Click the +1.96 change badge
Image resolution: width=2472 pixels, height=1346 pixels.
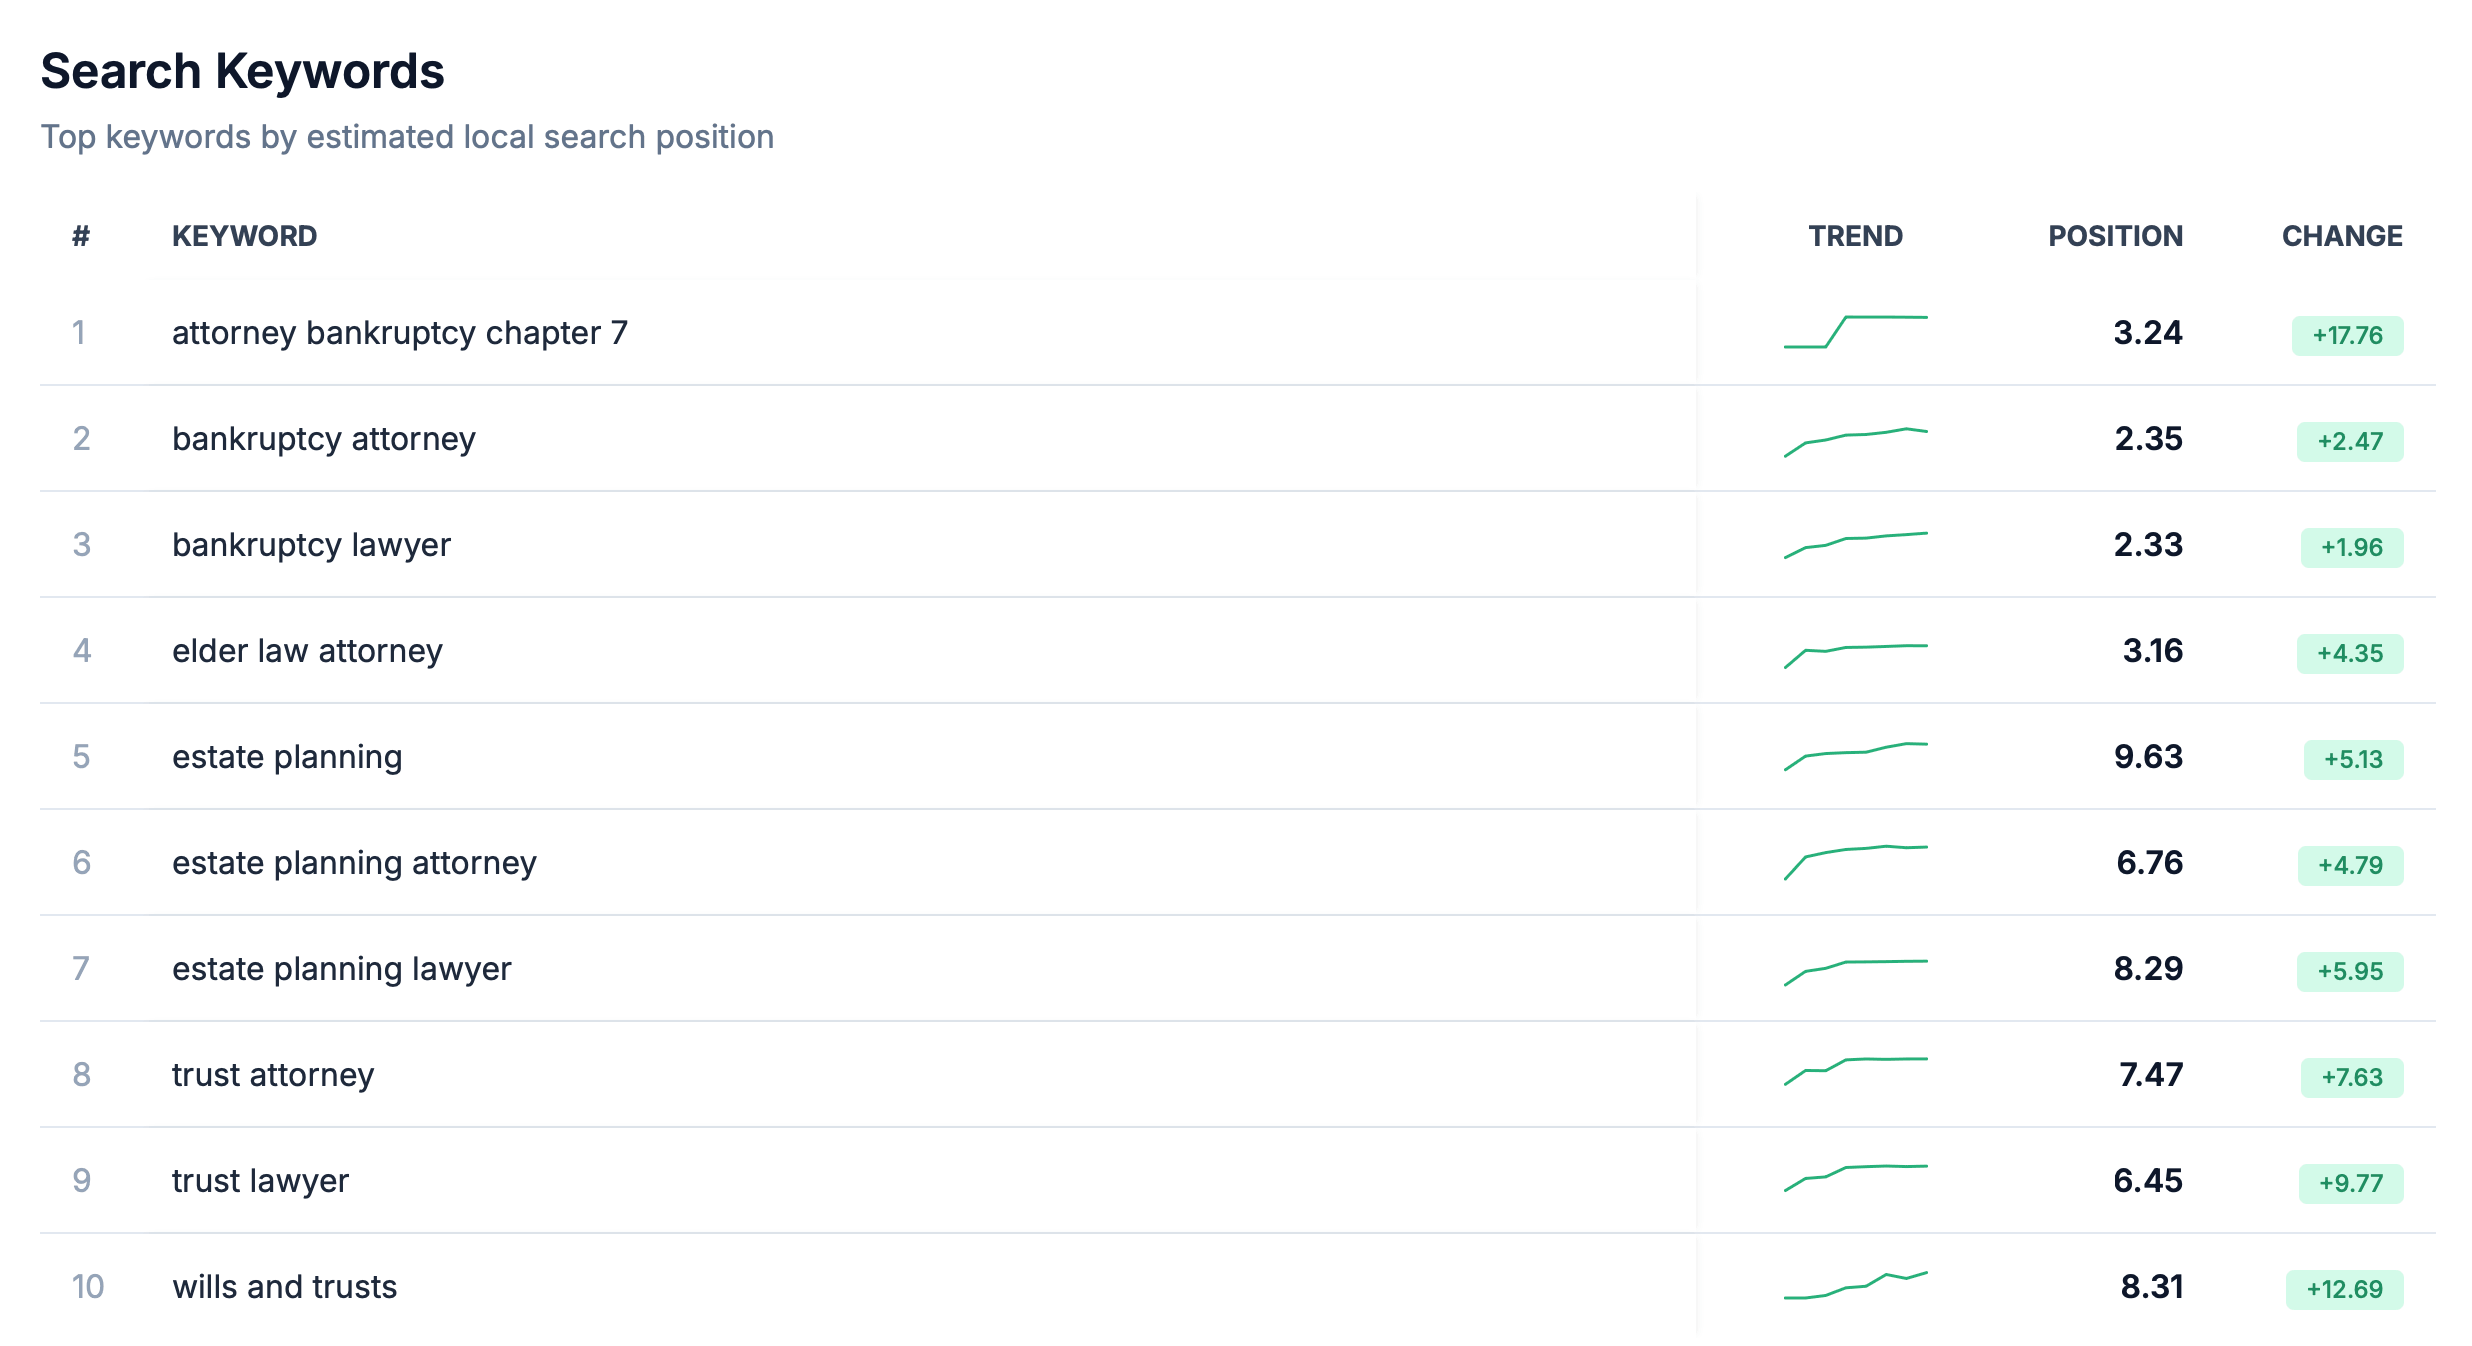(x=2352, y=547)
